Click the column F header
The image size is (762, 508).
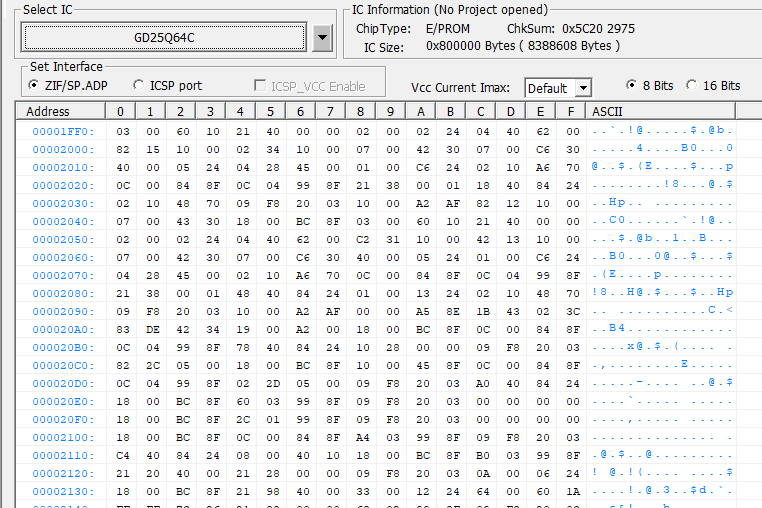point(571,111)
